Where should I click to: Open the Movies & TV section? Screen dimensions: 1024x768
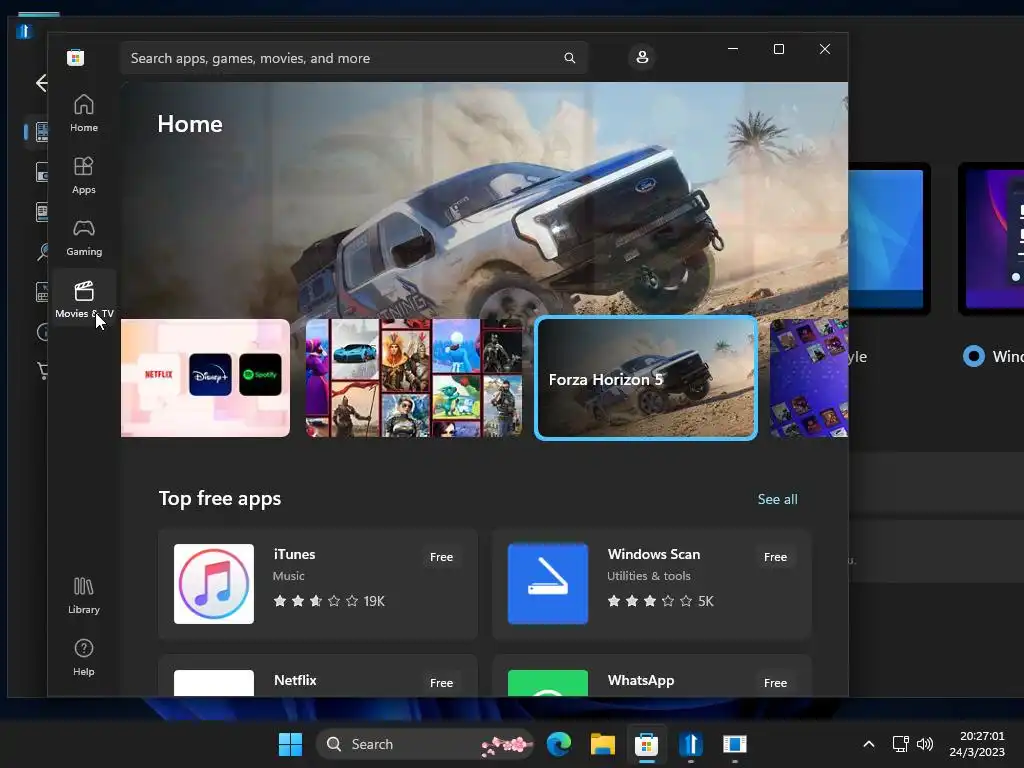(84, 299)
